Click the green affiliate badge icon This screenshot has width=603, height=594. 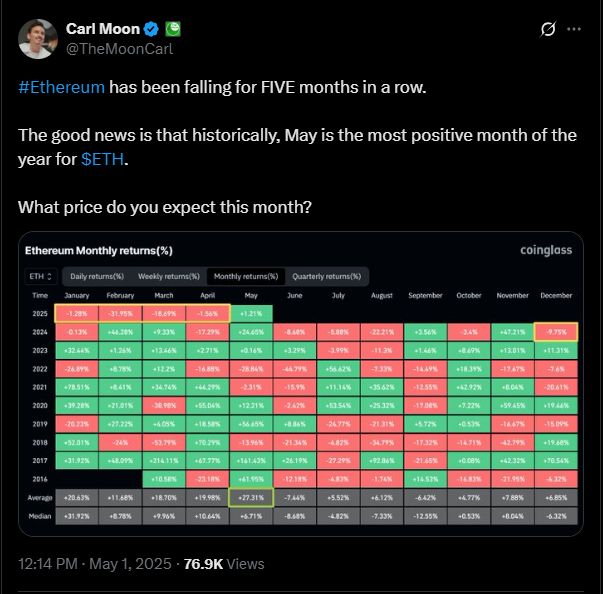click(x=172, y=28)
